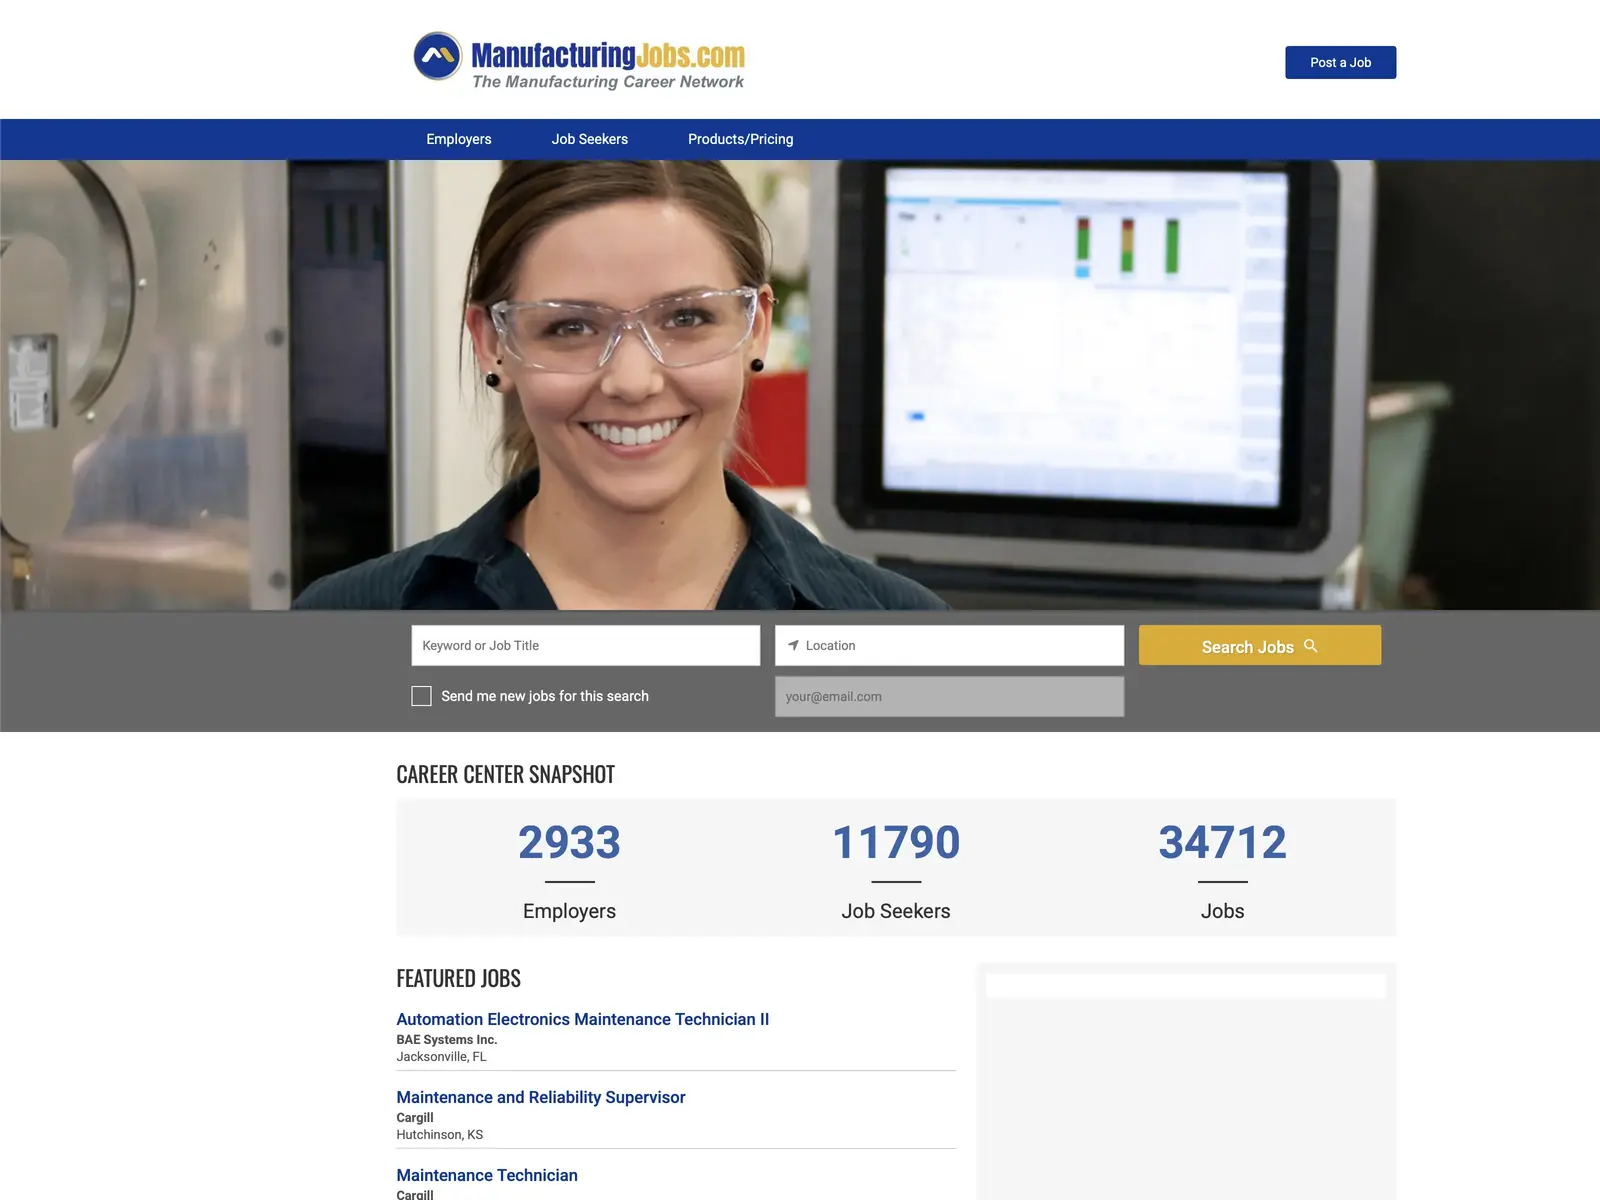This screenshot has height=1200, width=1600.
Task: Click the 11790 Job Seekers count
Action: [x=896, y=842]
